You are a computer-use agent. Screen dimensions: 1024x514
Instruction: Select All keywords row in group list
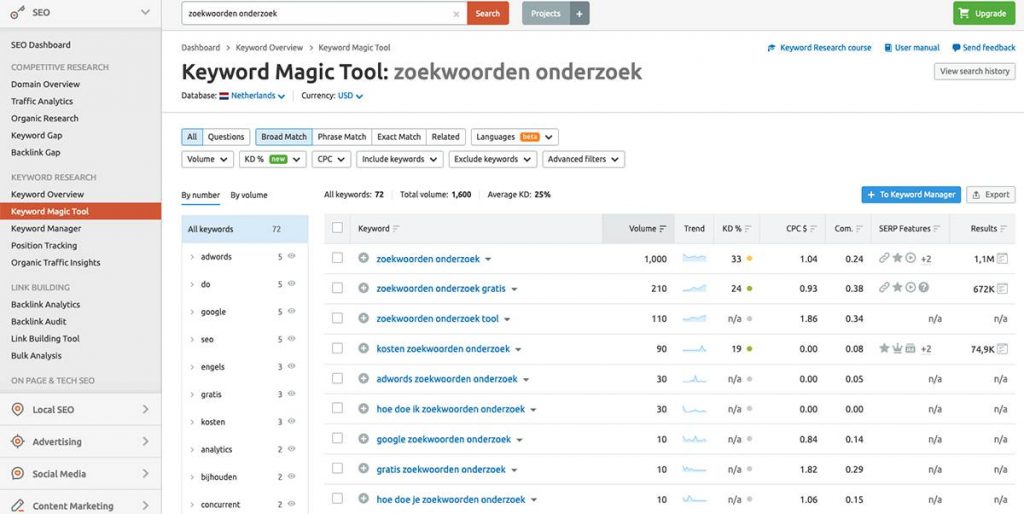[245, 229]
